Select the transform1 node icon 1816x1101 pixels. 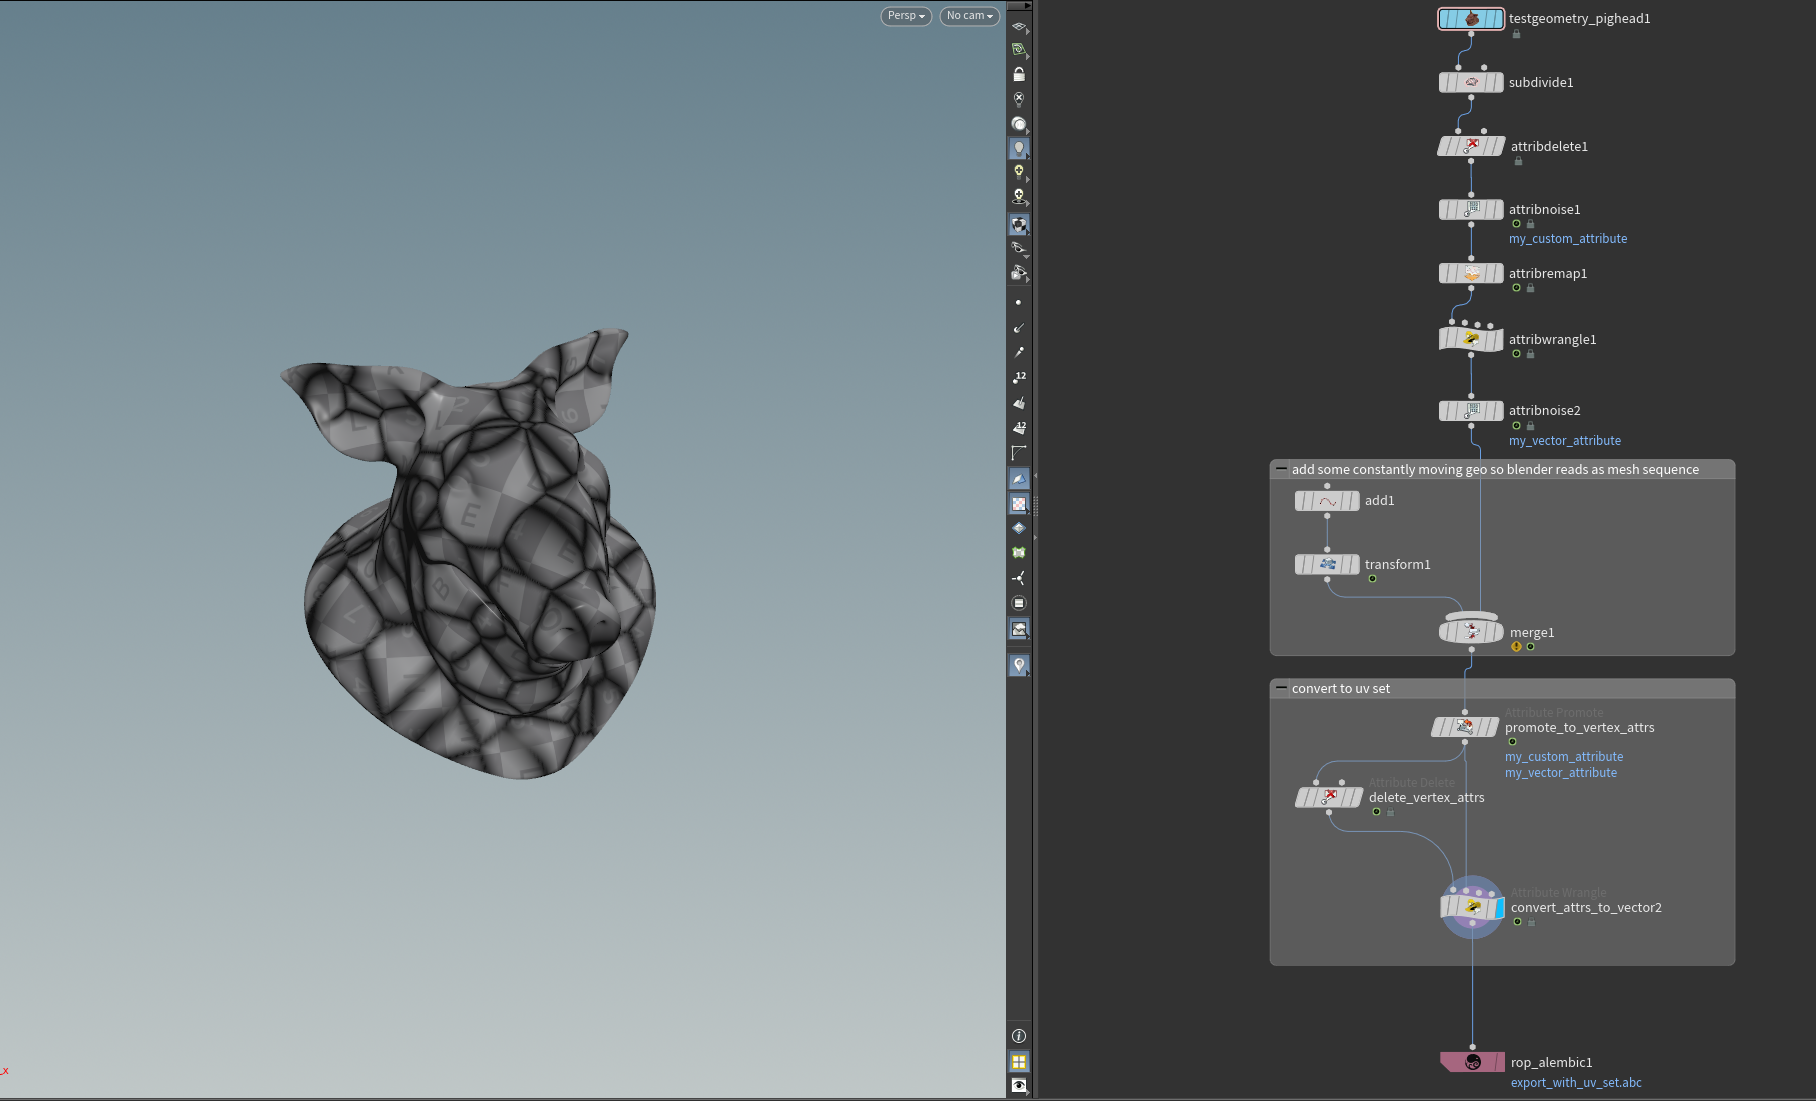1327,565
